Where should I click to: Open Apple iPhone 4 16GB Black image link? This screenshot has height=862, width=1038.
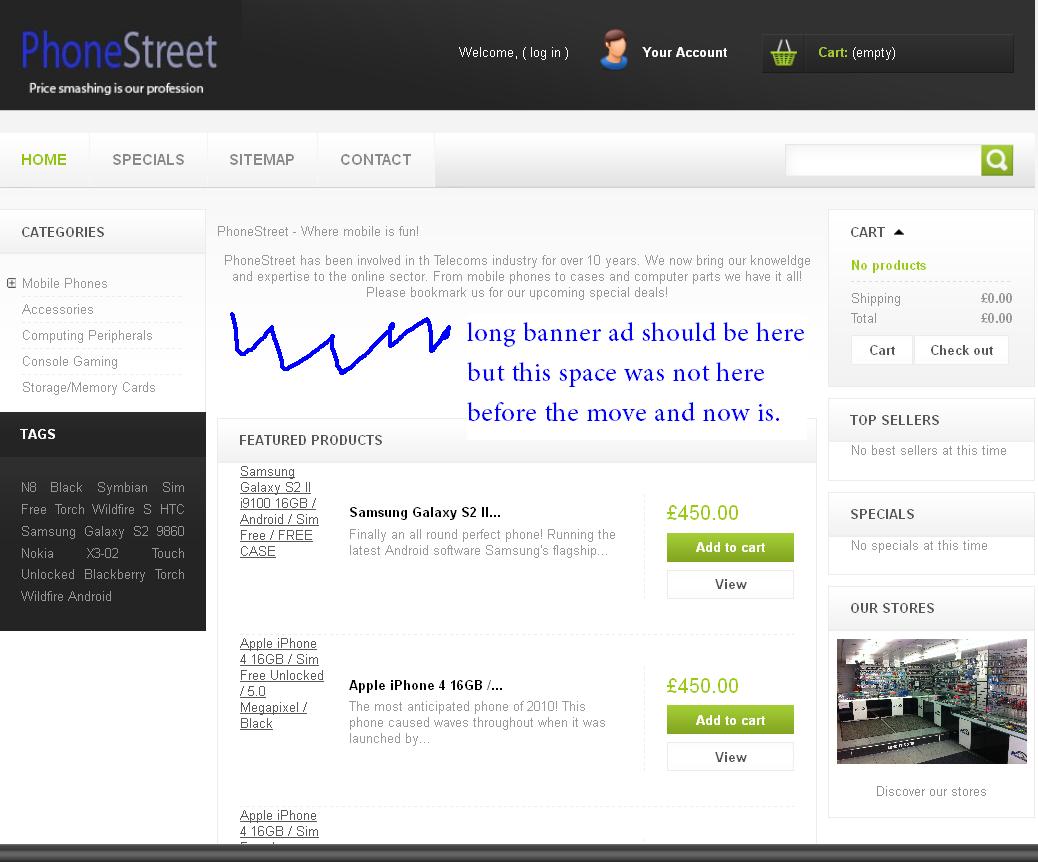tap(281, 683)
